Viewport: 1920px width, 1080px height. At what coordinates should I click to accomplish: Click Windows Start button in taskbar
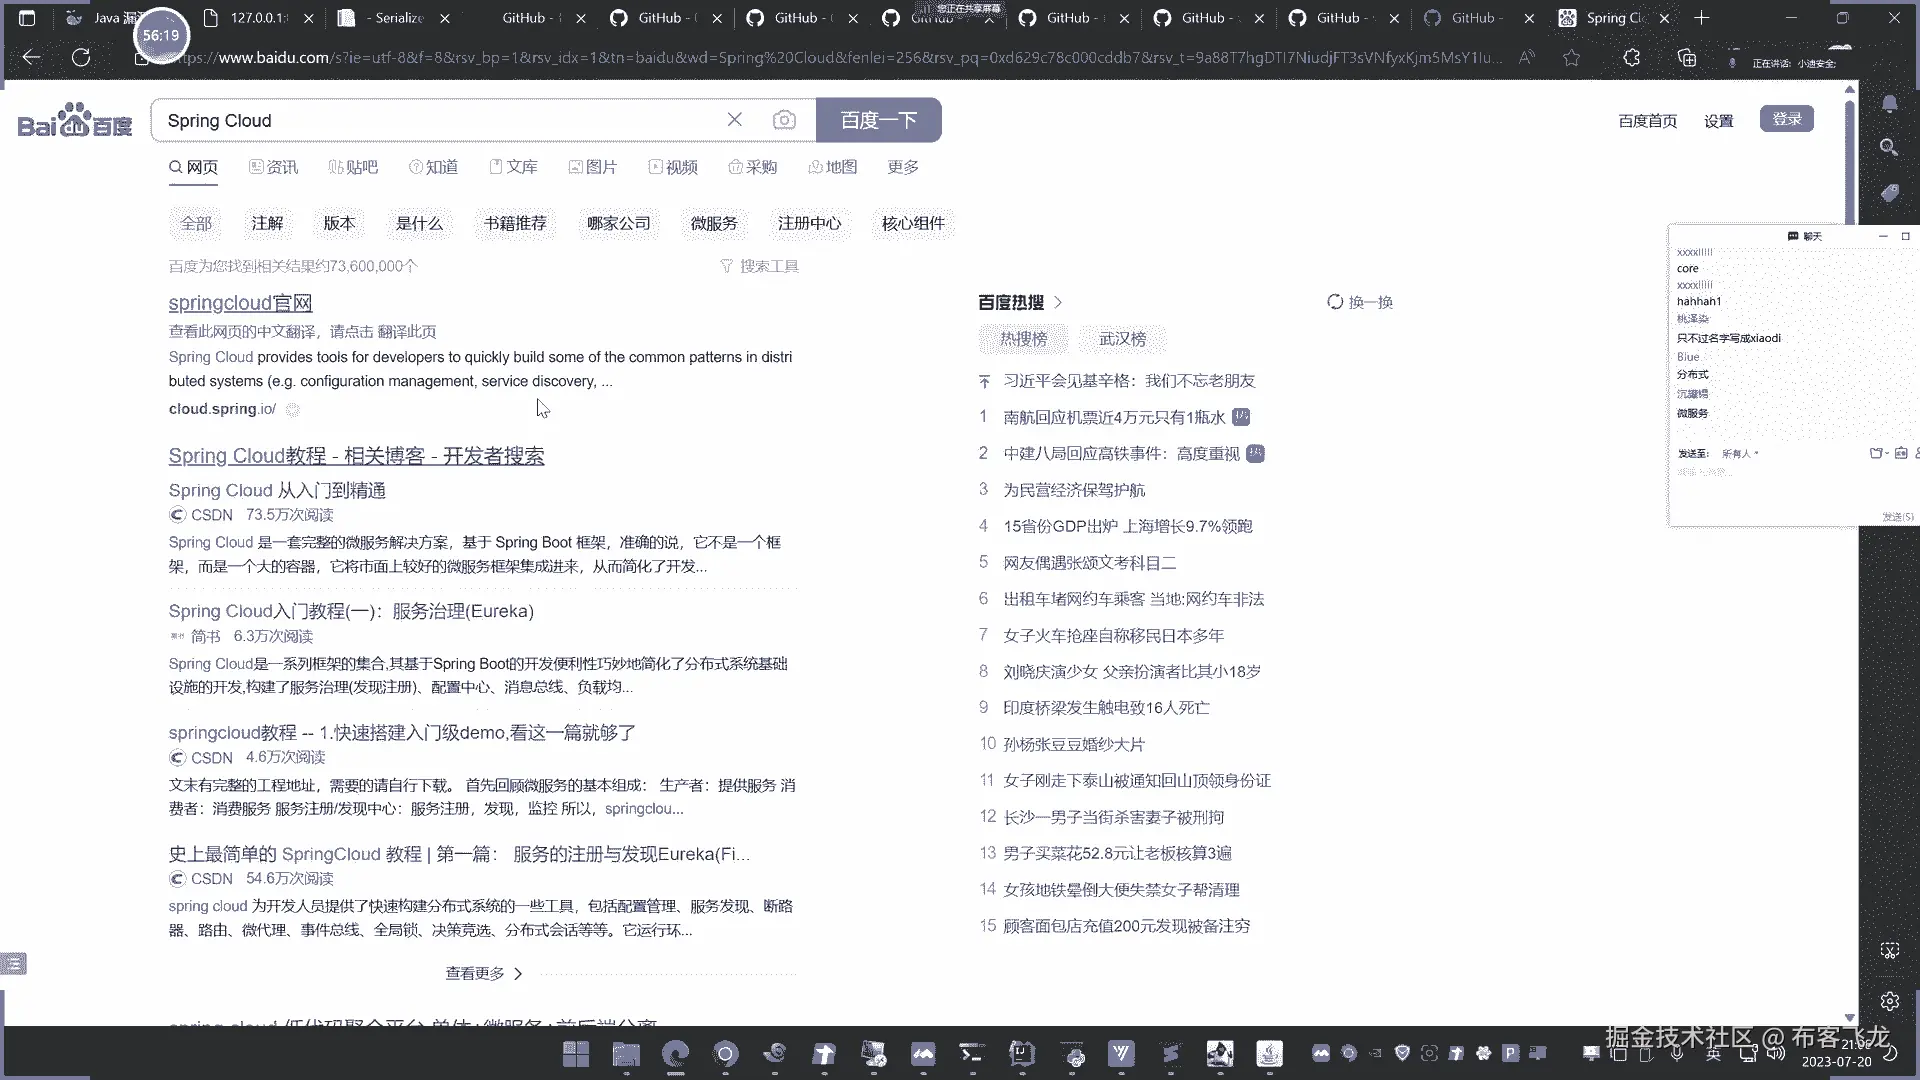coord(576,1053)
